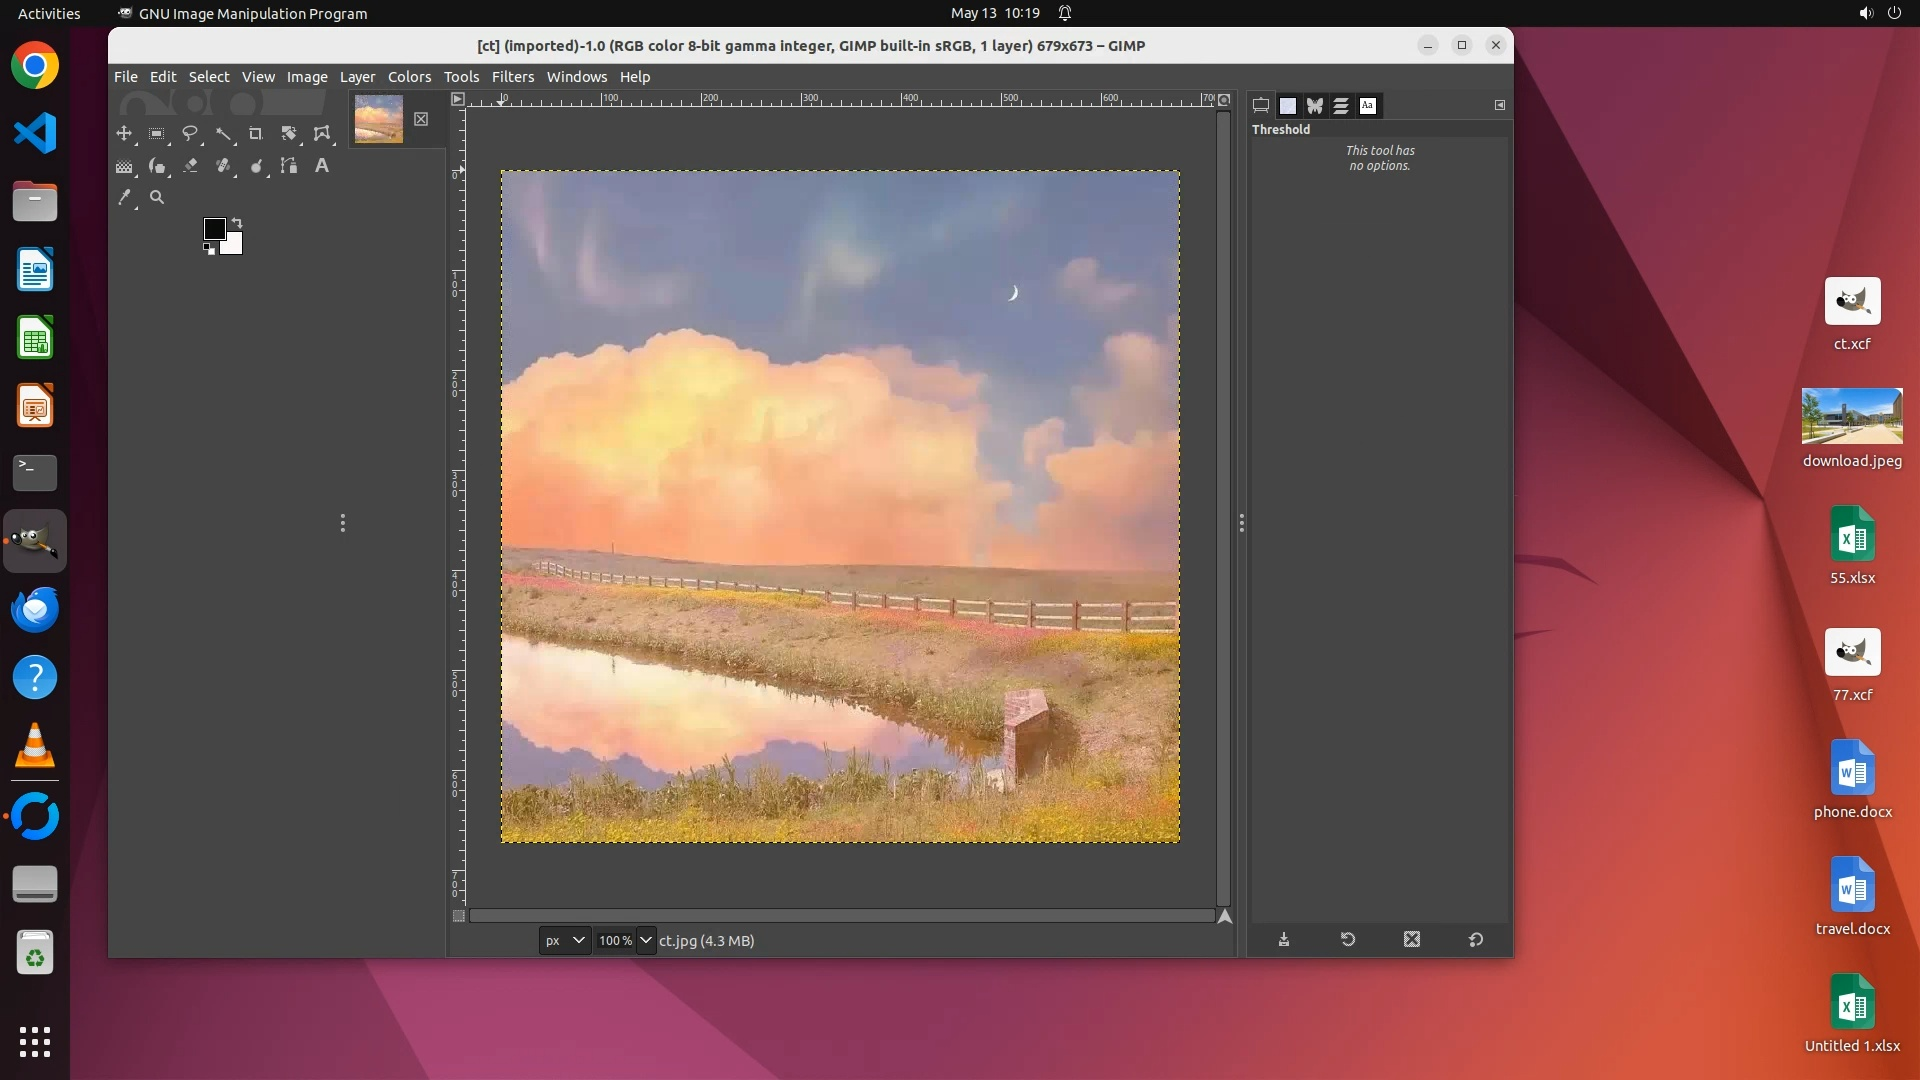Select the Free Select lasso tool
The height and width of the screenshot is (1080, 1920).
click(190, 133)
